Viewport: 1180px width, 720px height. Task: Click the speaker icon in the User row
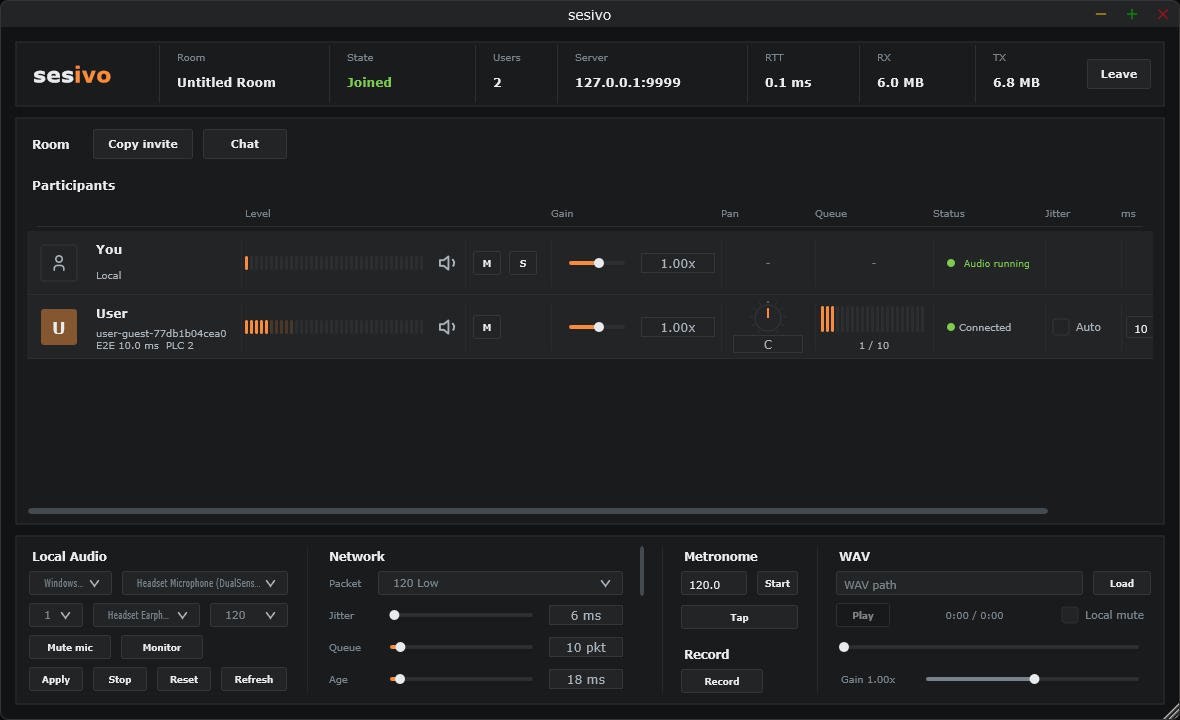[447, 327]
